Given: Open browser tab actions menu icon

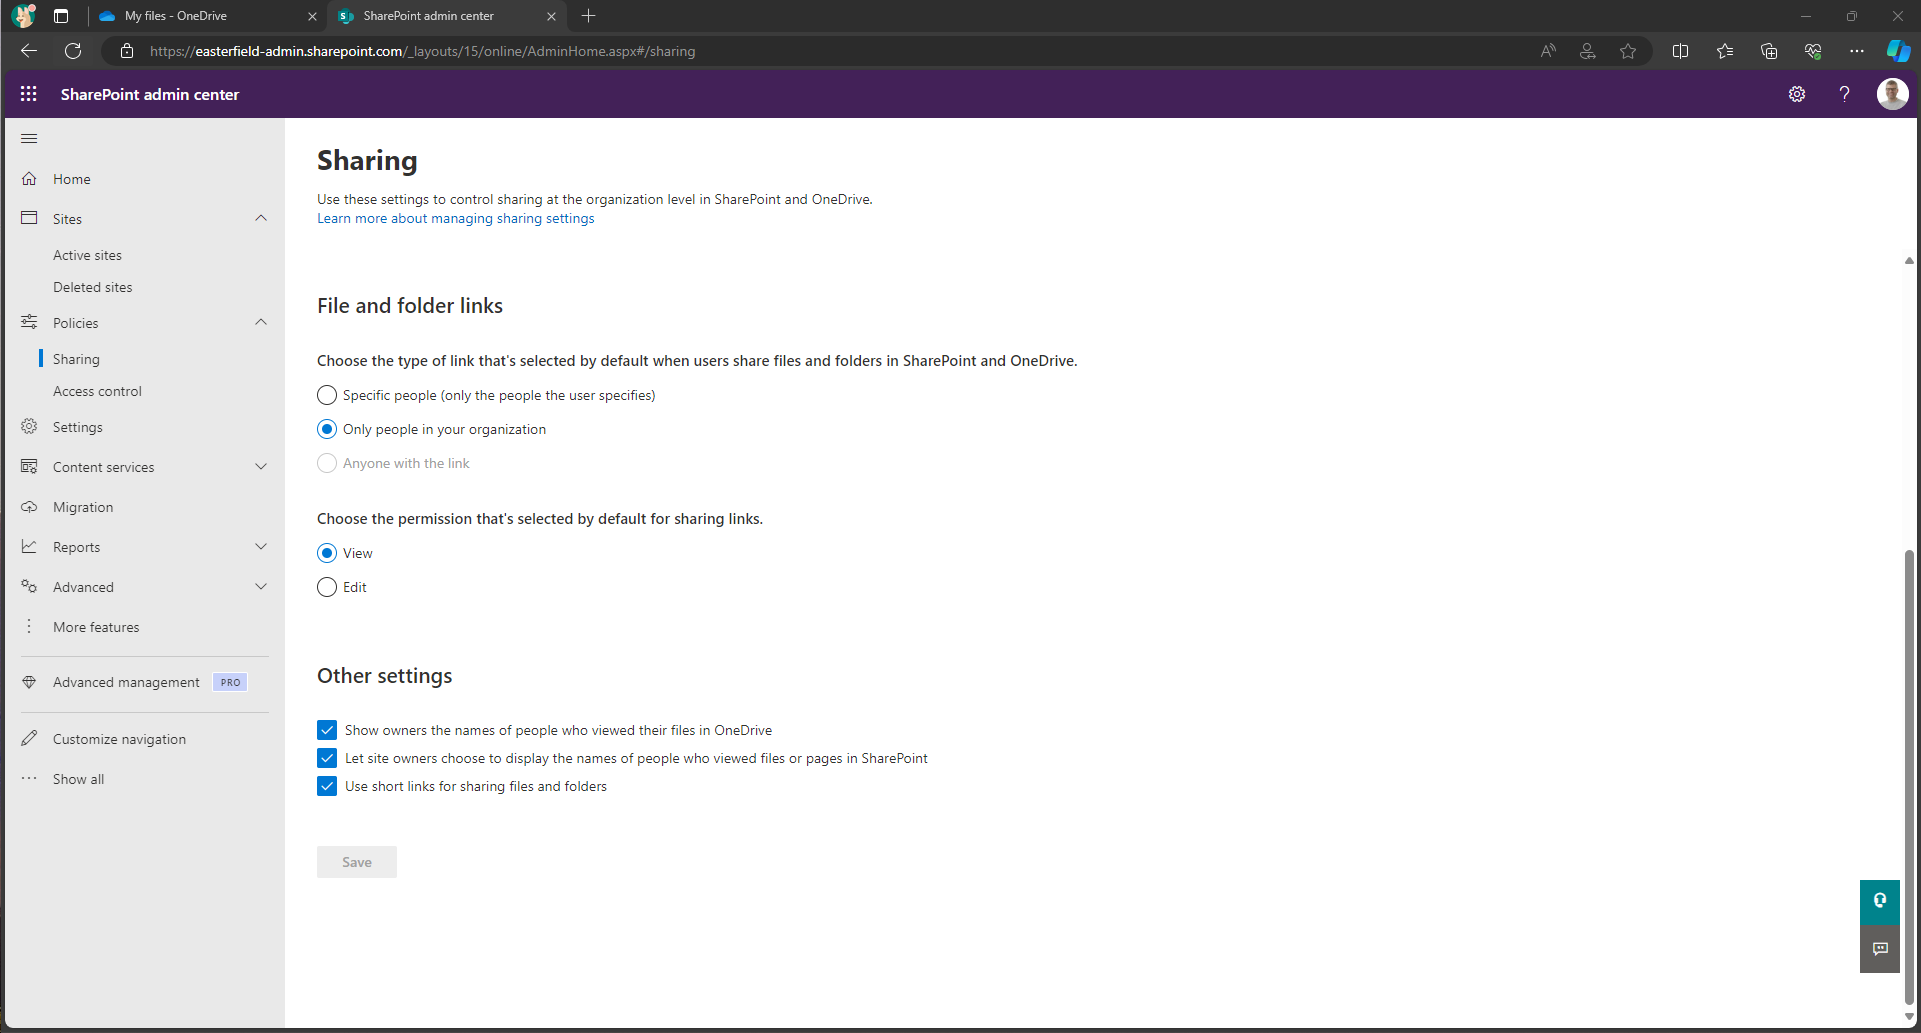Looking at the screenshot, I should [x=61, y=16].
